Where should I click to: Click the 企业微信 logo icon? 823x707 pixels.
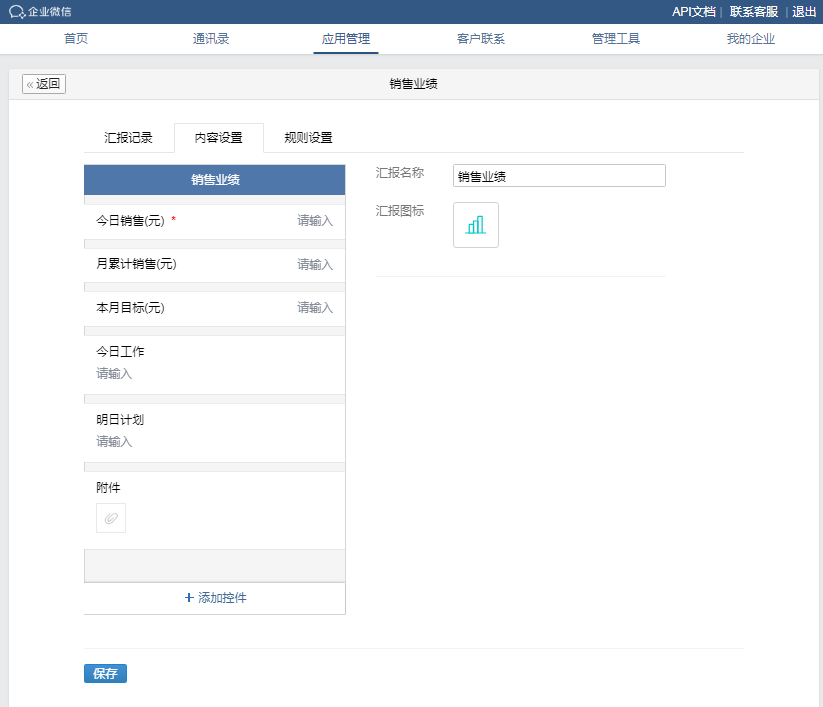point(17,12)
